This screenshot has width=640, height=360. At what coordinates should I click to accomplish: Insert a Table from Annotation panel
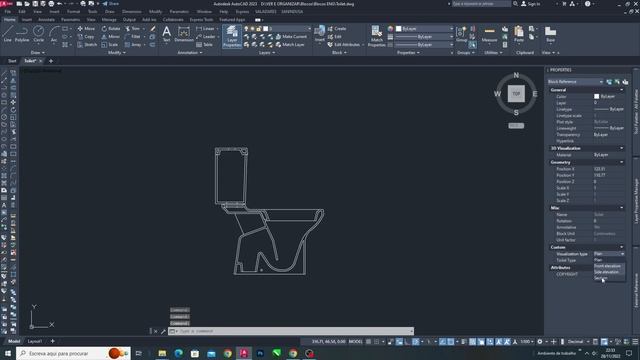(204, 45)
